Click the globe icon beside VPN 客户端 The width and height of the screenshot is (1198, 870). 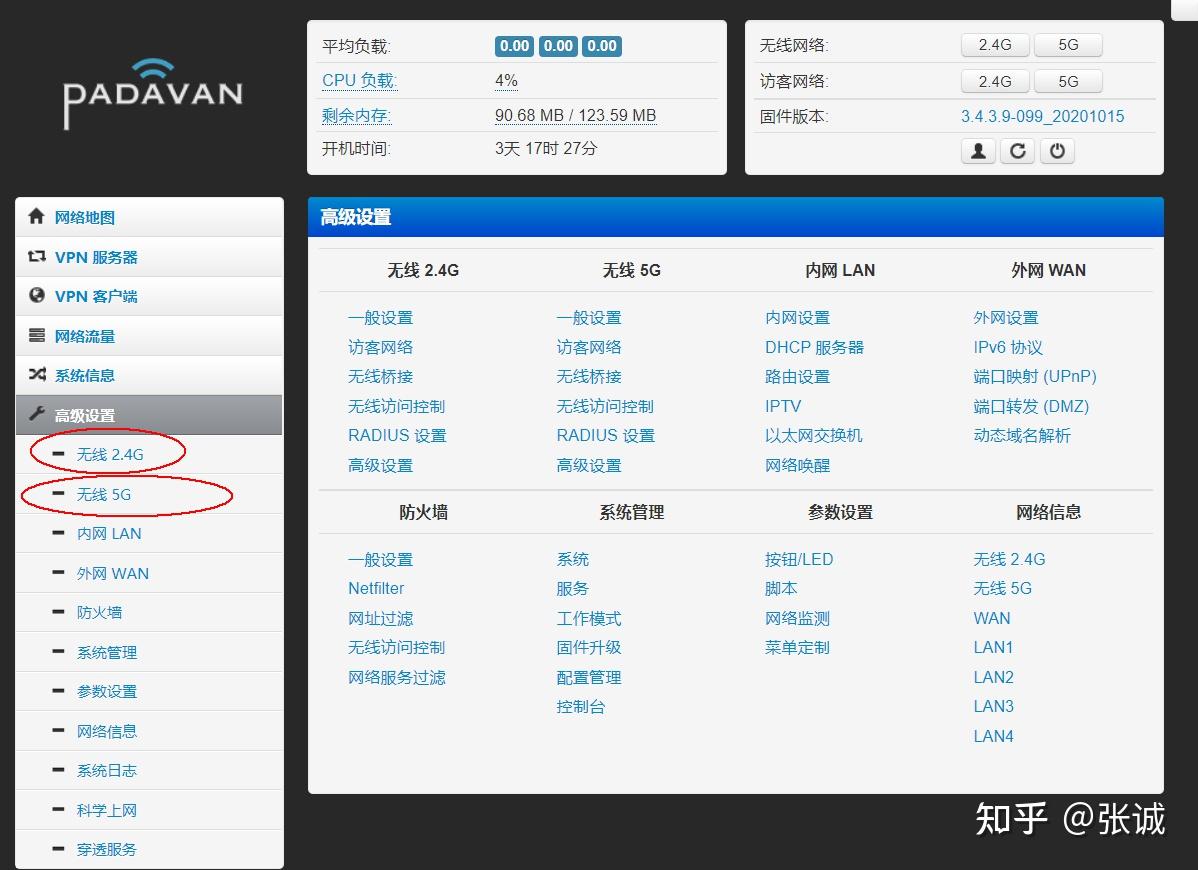tap(36, 296)
